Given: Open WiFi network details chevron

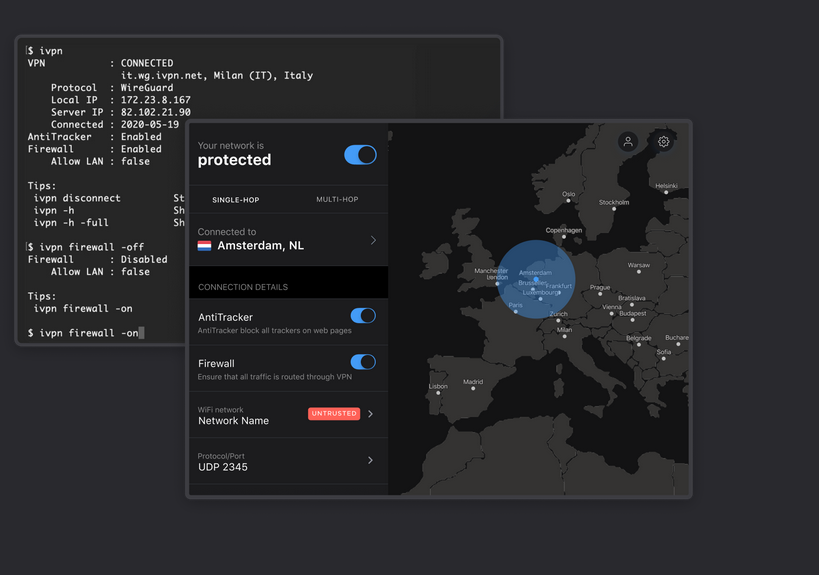Looking at the screenshot, I should [370, 414].
